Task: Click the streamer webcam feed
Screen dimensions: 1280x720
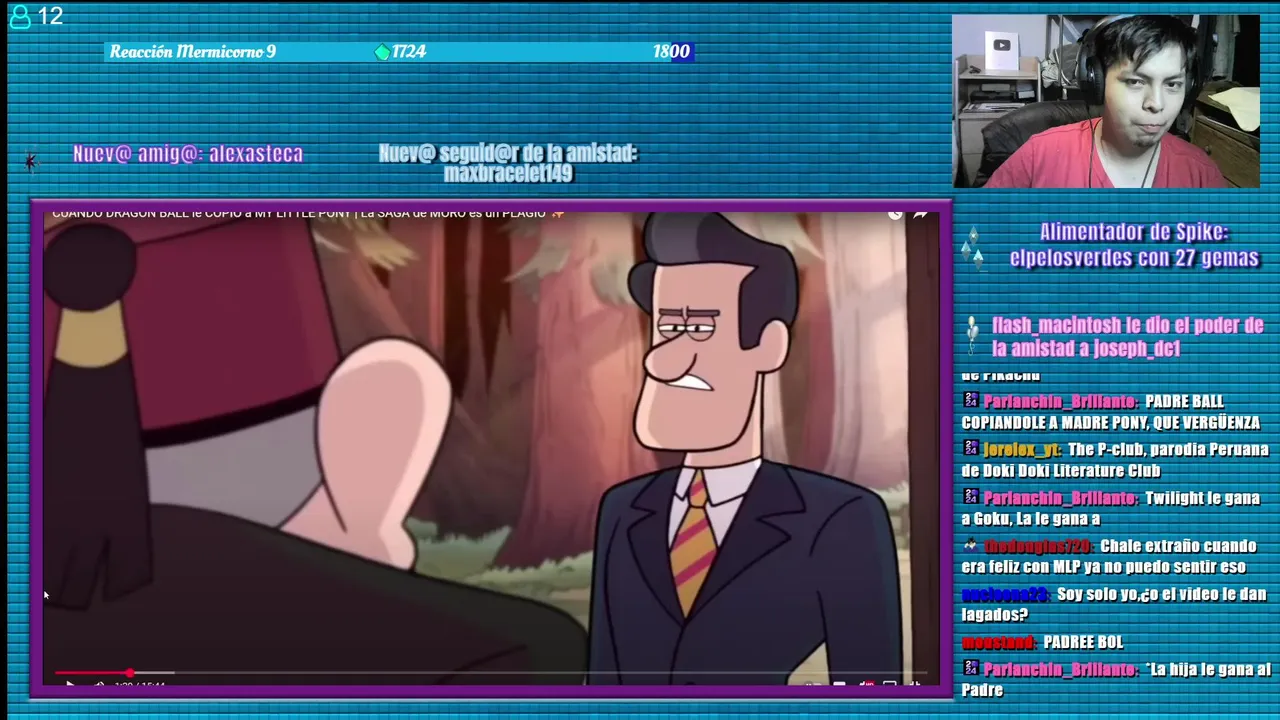Action: click(1106, 101)
